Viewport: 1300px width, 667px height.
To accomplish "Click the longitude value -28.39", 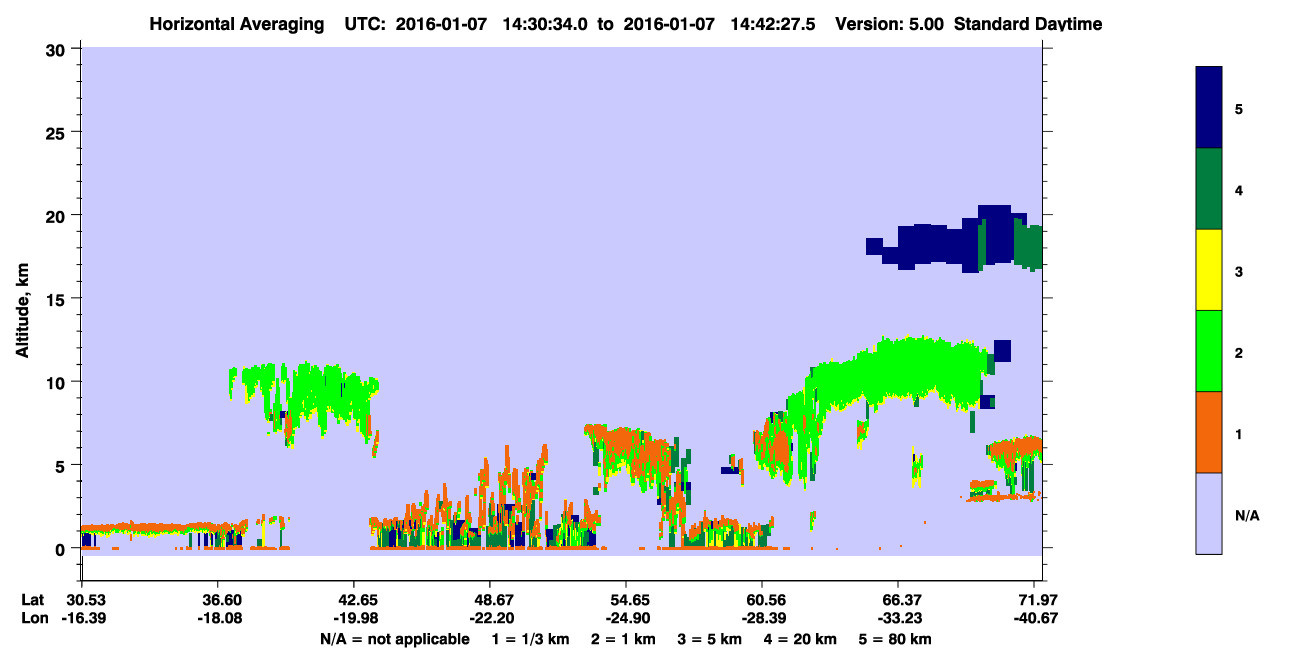I will pos(762,619).
